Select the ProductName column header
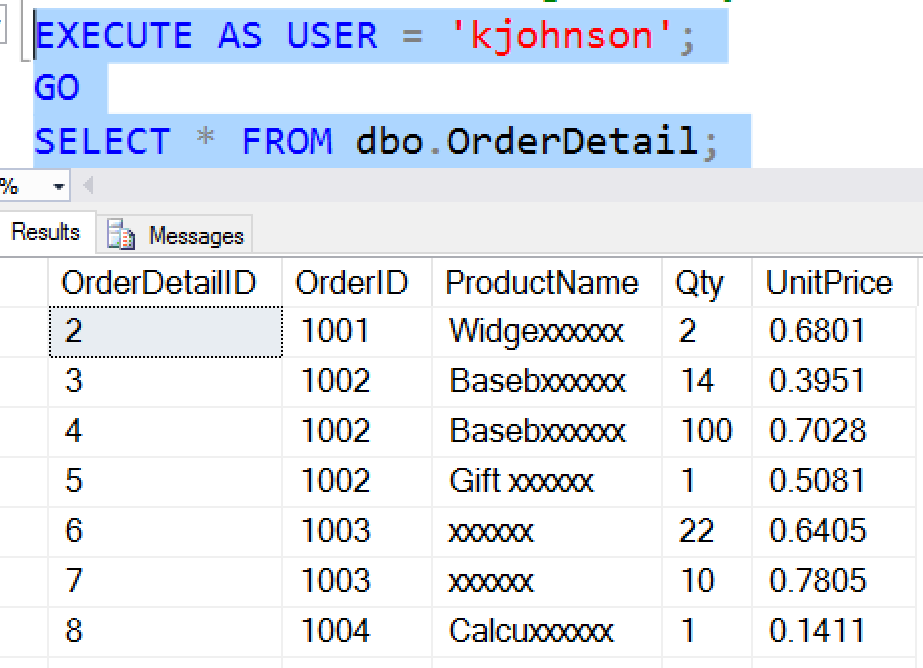923x668 pixels. (547, 283)
